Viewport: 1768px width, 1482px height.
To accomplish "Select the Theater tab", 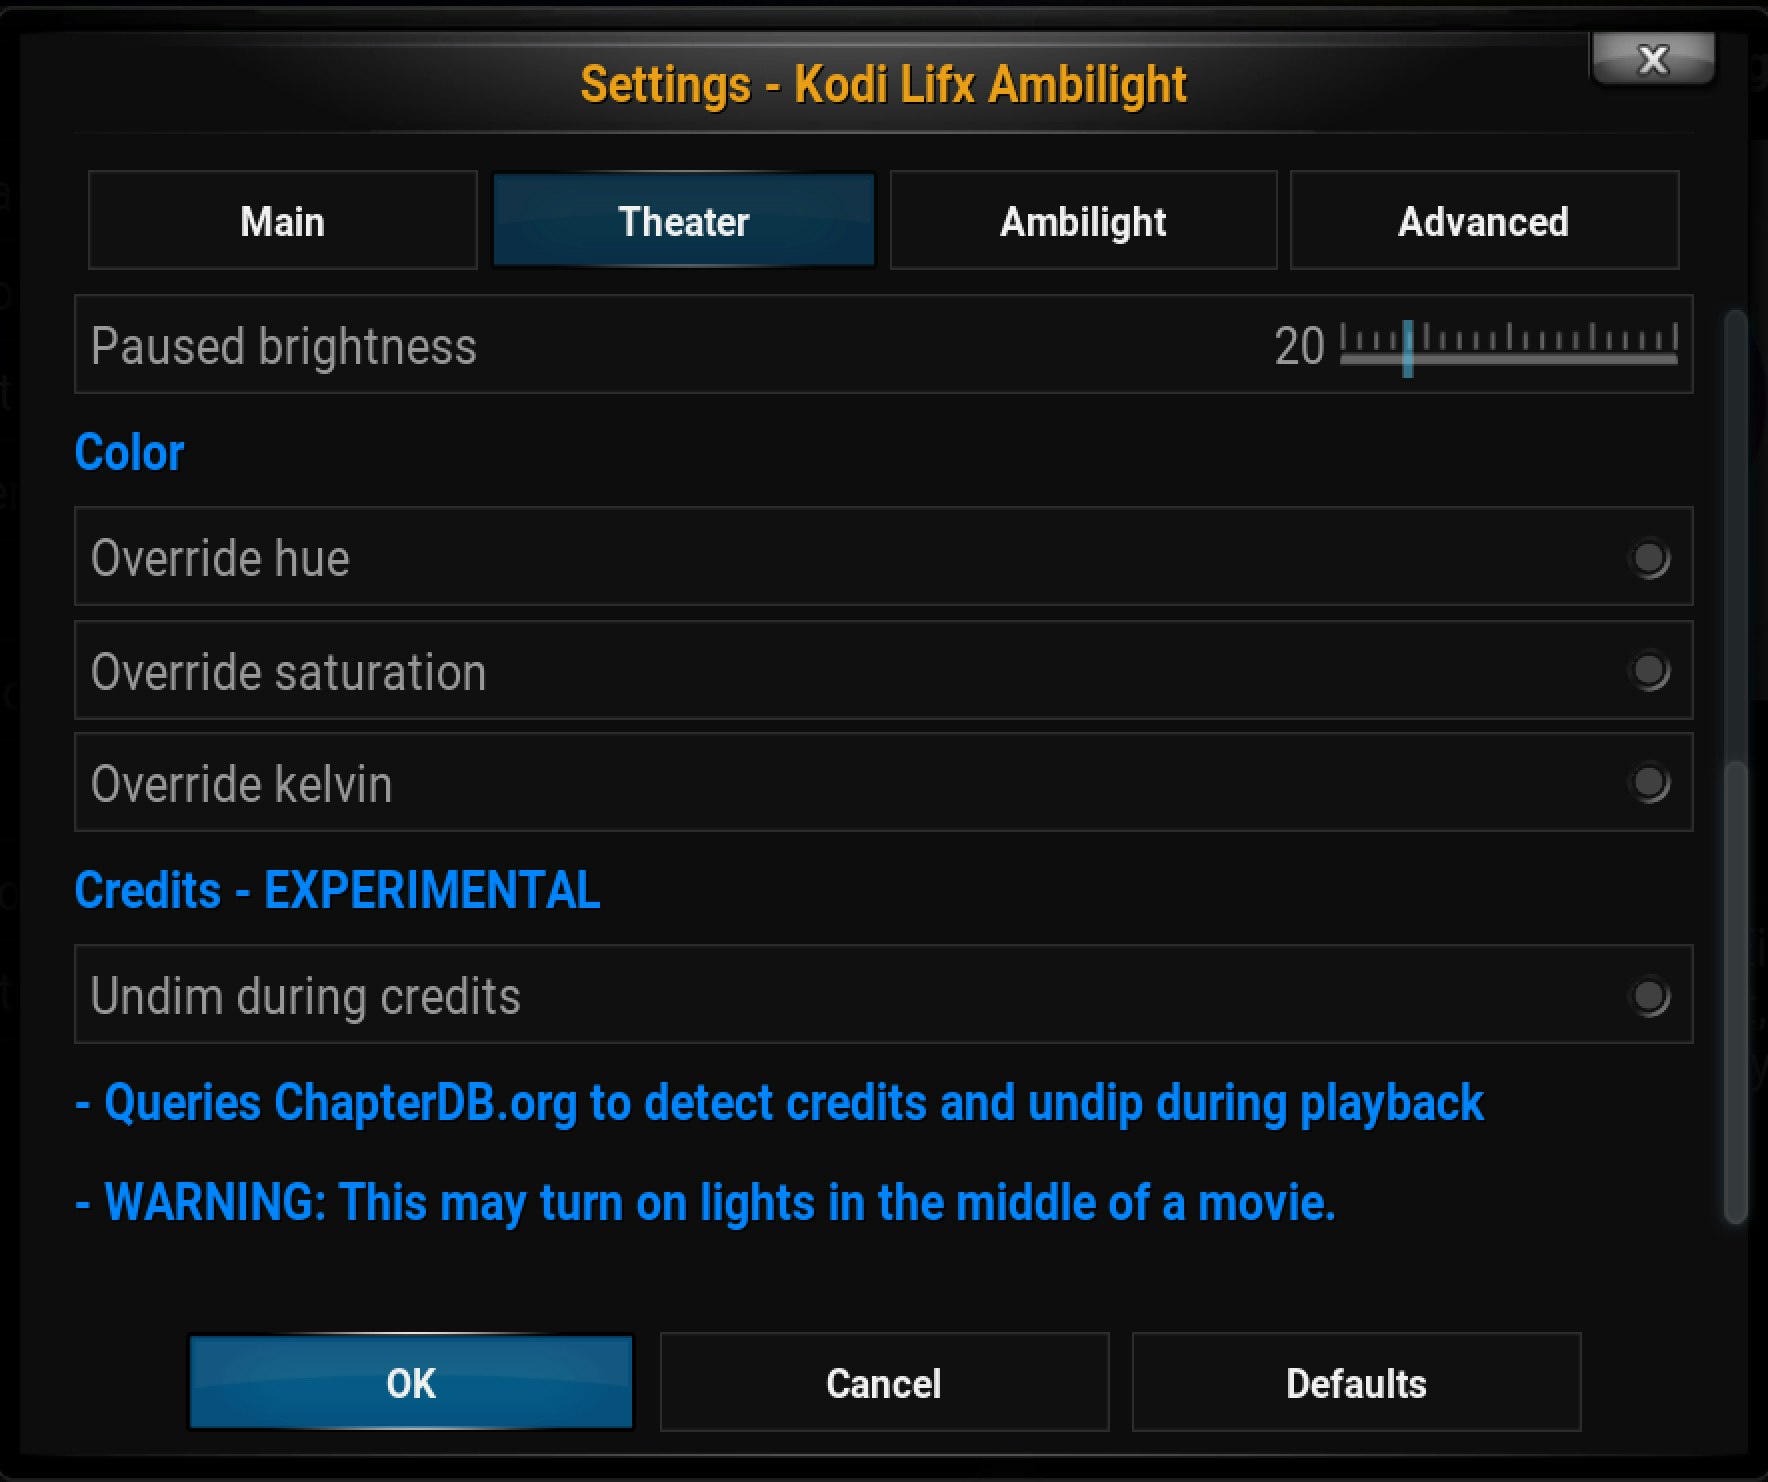I will click(x=683, y=221).
